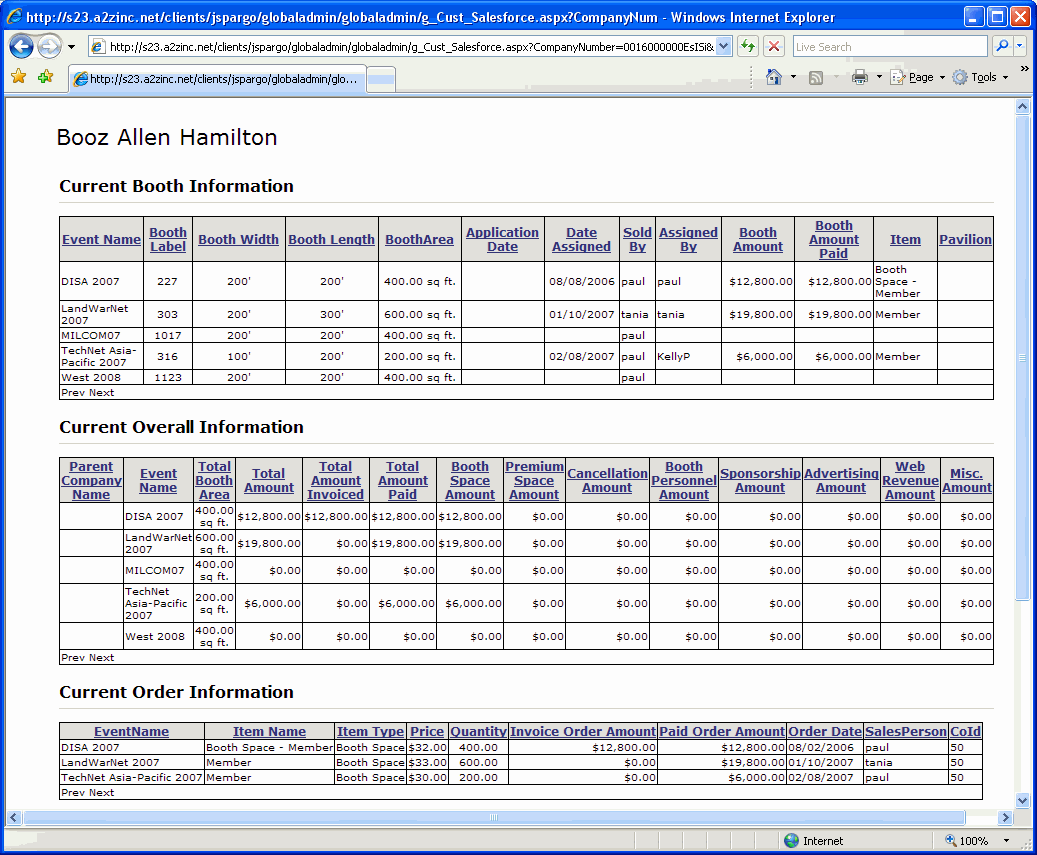Expand the Print options dropdown arrow
The image size is (1037, 855).
pos(879,77)
